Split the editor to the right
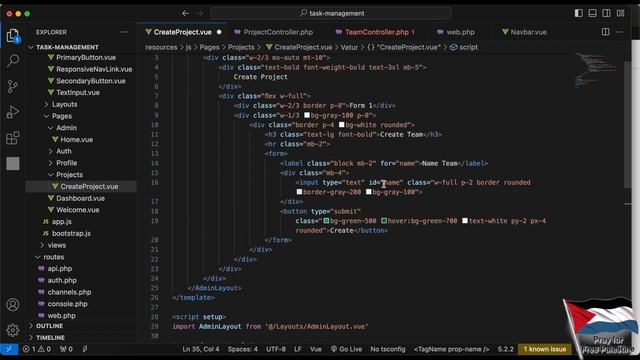Screen dimensions: 640x360 (605, 32)
